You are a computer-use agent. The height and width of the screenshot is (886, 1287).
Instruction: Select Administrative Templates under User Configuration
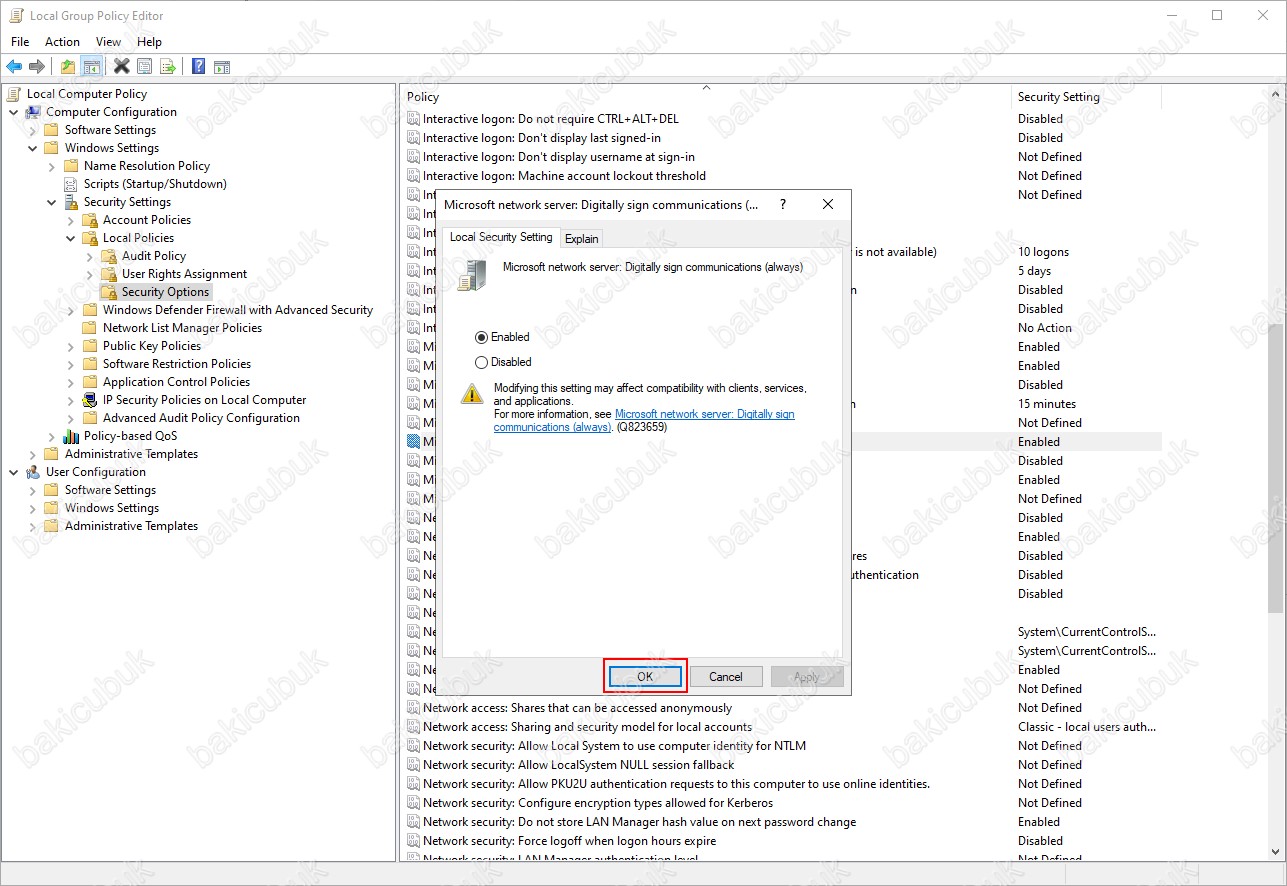(x=131, y=526)
